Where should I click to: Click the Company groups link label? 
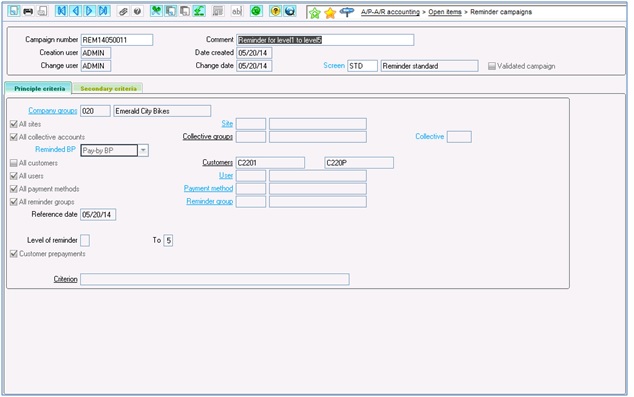pyautogui.click(x=53, y=111)
